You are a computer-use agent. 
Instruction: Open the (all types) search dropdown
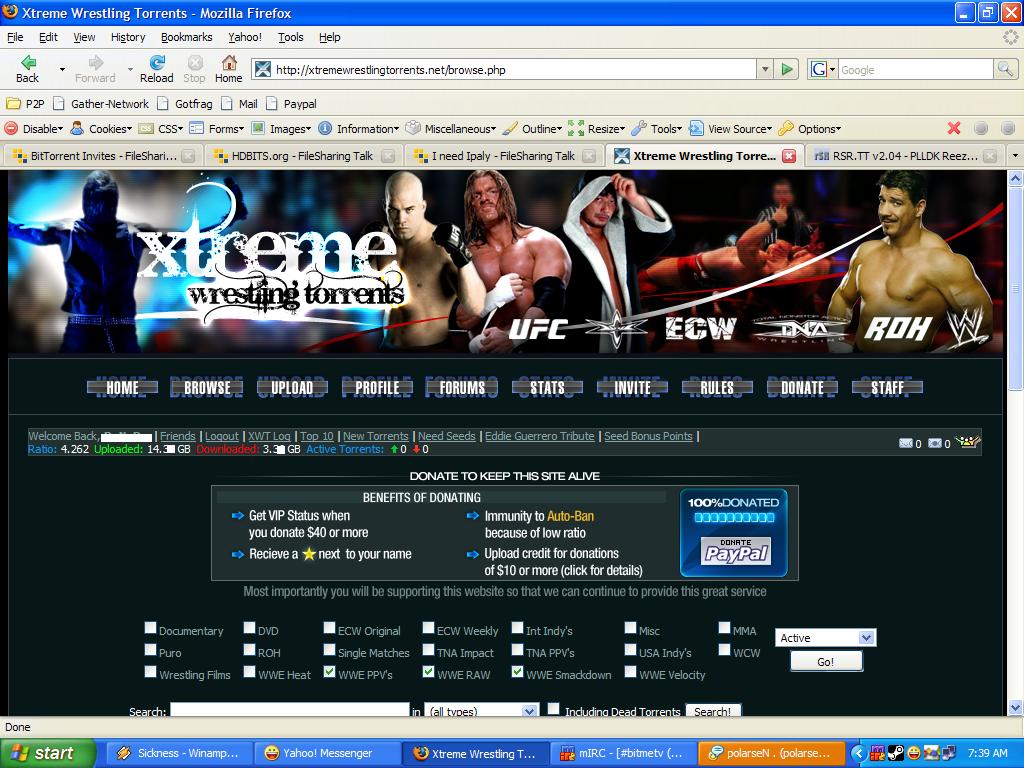tap(482, 710)
